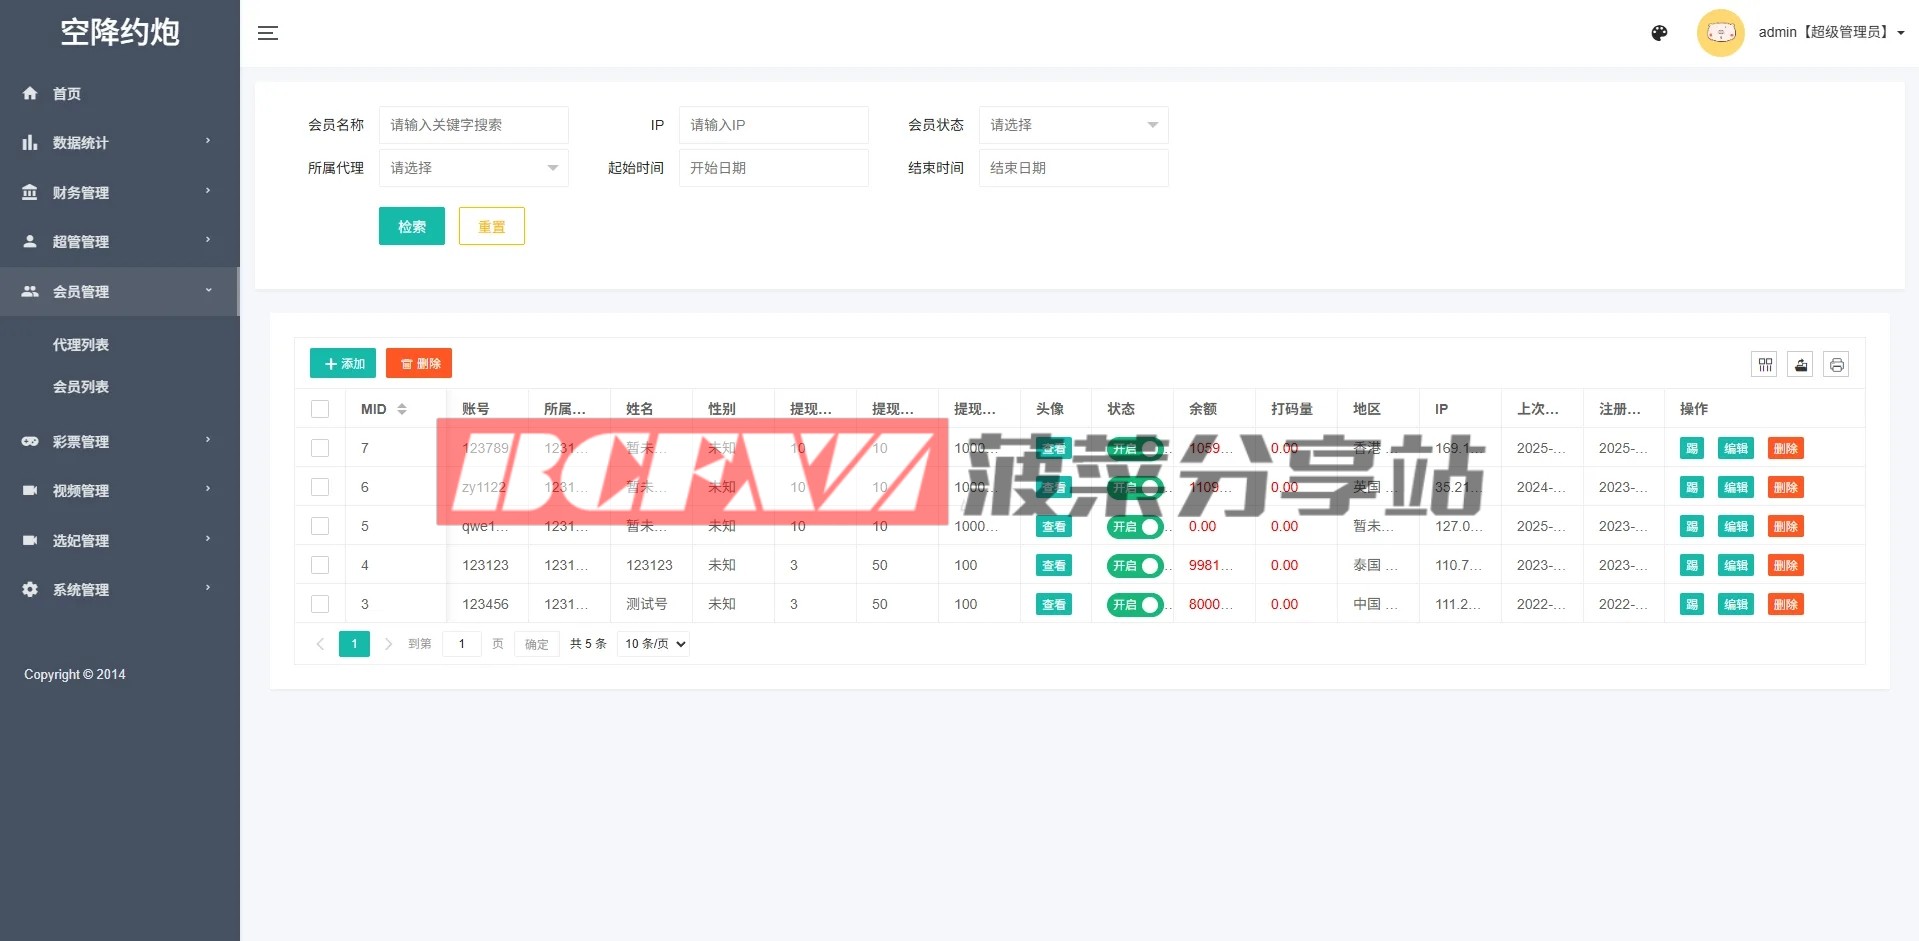Select the checkbox for member row 5
The width and height of the screenshot is (1919, 941).
pos(320,526)
